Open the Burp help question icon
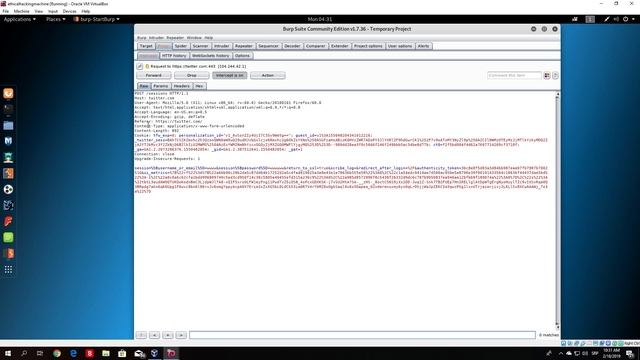The width and height of the screenshot is (640, 360). (555, 76)
